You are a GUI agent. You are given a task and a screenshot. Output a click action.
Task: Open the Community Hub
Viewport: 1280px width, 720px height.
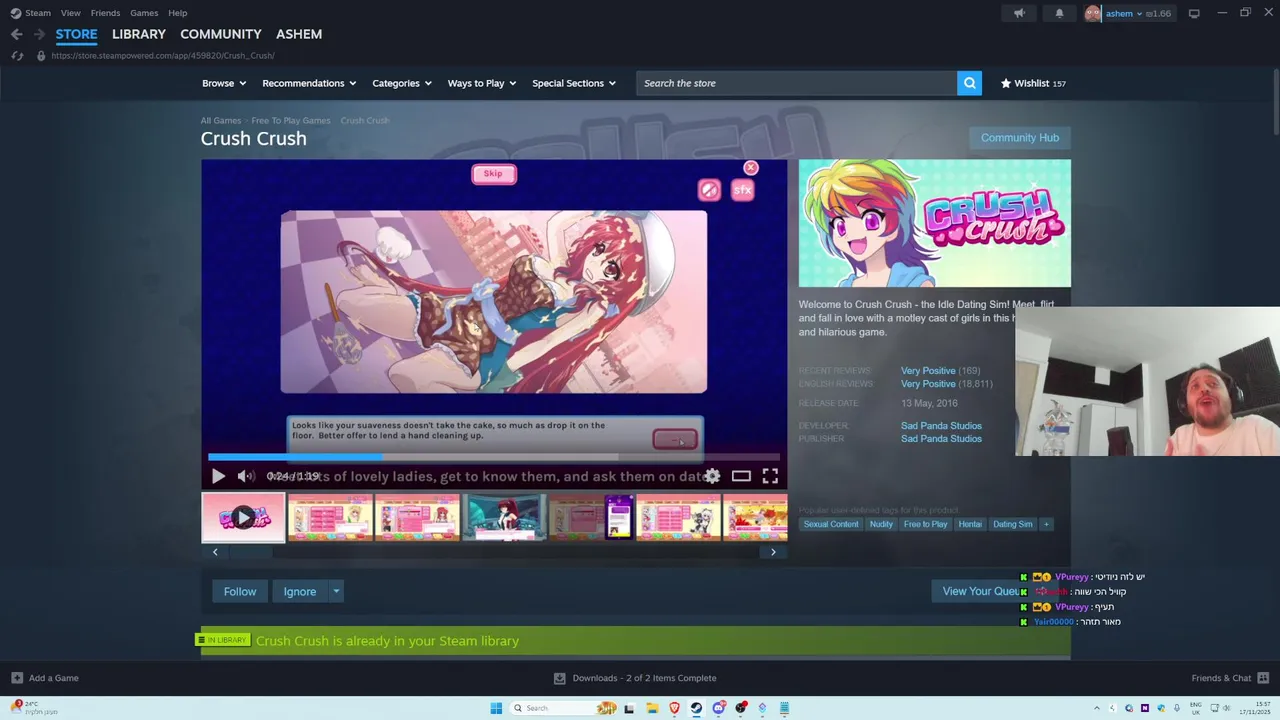click(x=1019, y=138)
